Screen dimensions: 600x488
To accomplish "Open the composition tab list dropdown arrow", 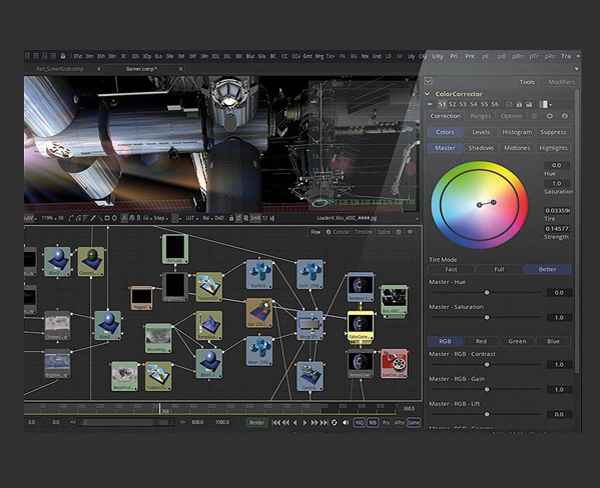I will tap(577, 69).
